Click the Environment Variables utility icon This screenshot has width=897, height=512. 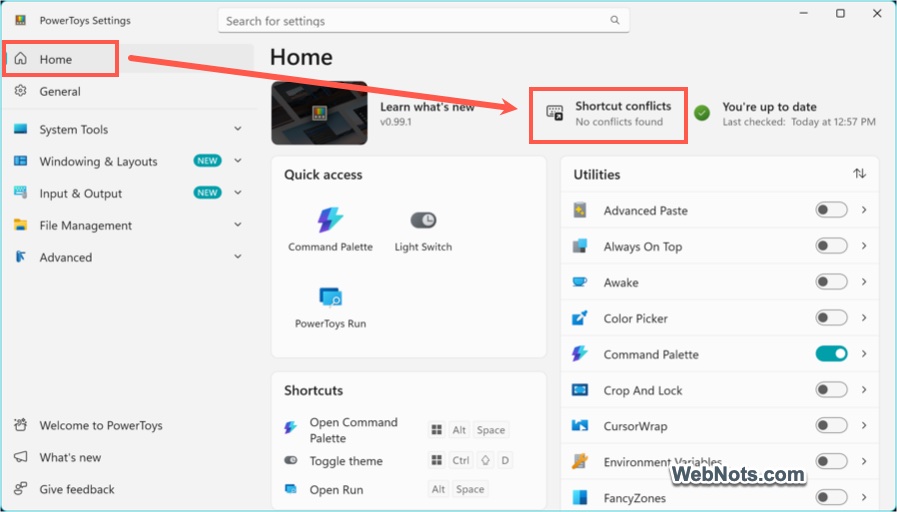point(580,461)
